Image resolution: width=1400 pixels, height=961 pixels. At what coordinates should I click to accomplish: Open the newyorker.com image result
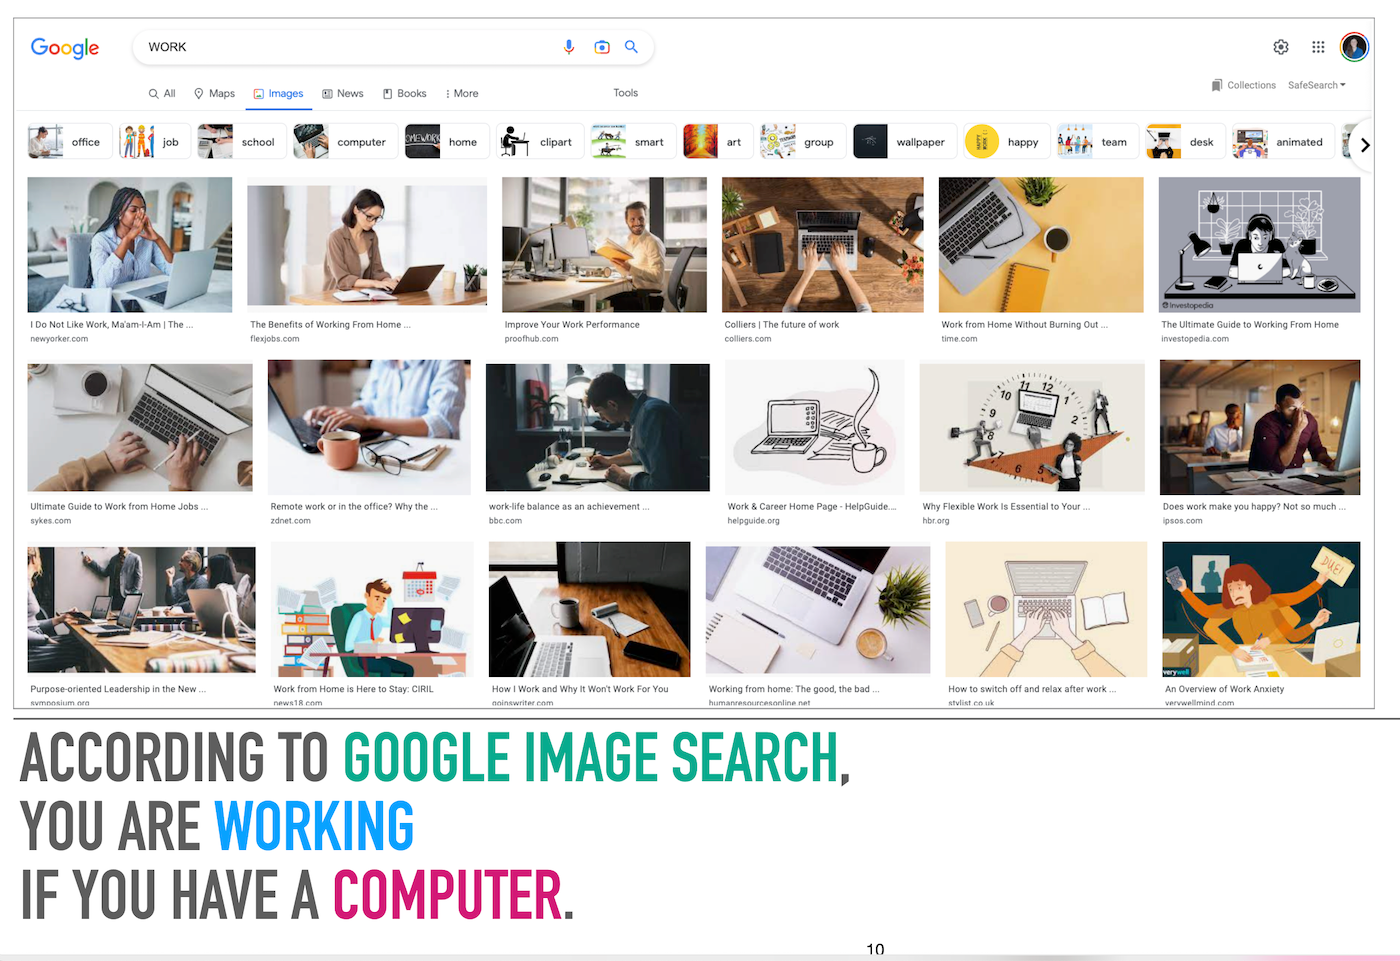[x=130, y=245]
